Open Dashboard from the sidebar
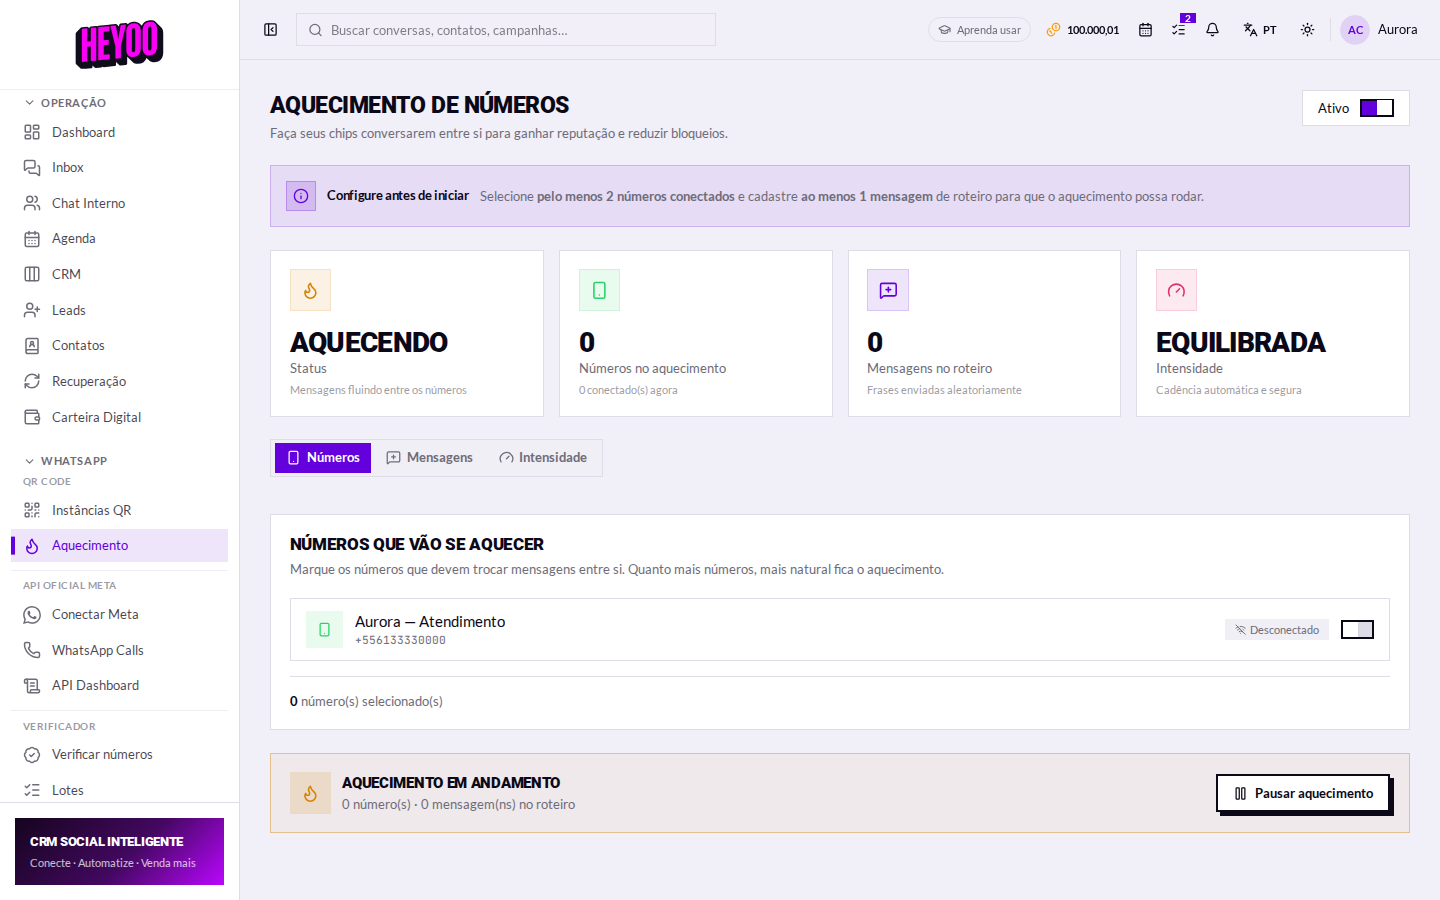The width and height of the screenshot is (1440, 900). 119,132
